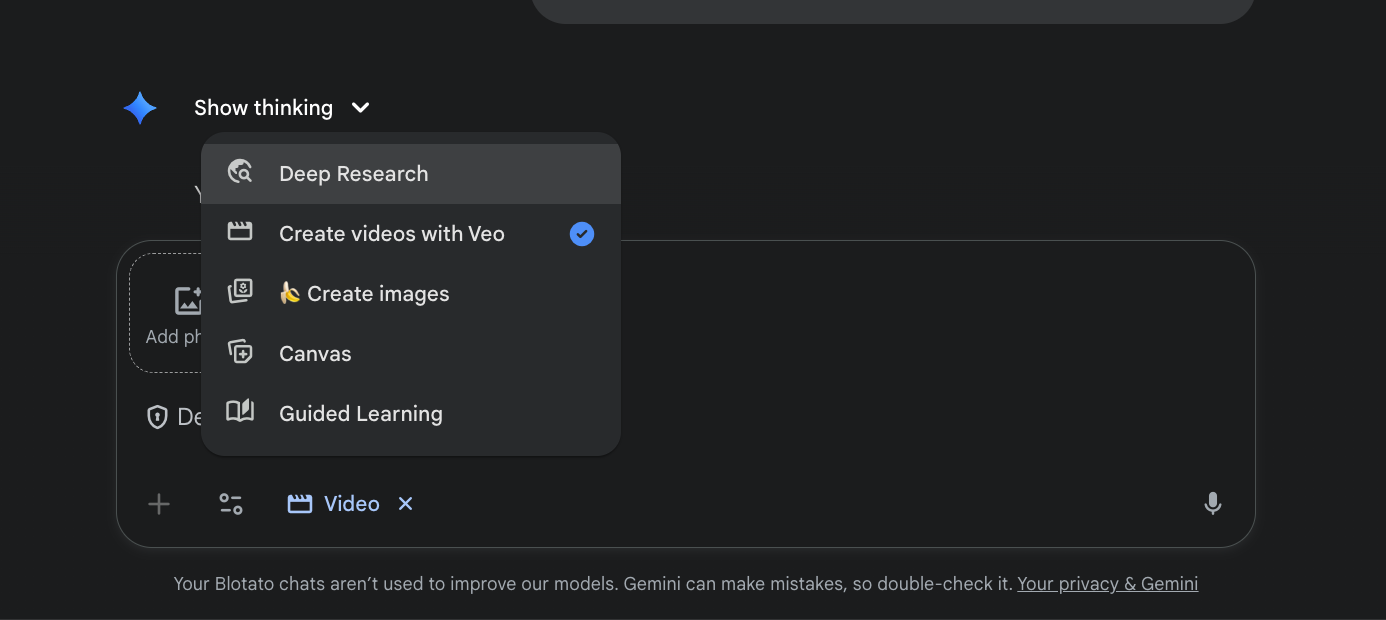Choose Guided Learning in the menu
The image size is (1386, 620).
411,414
